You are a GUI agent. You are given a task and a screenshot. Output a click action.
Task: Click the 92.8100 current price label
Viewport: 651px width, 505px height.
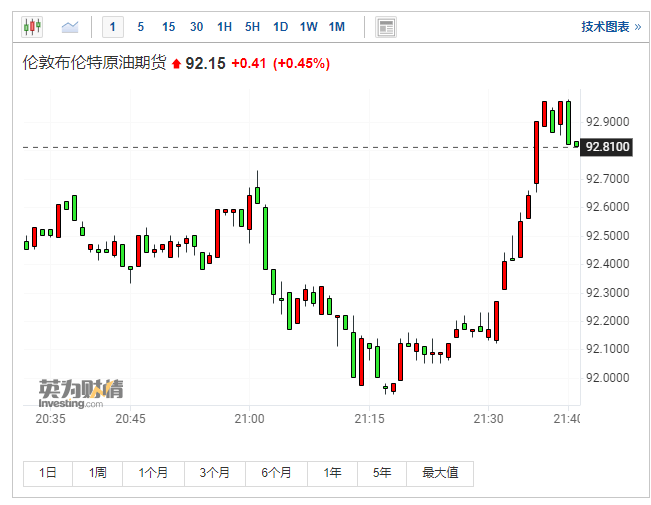(606, 147)
